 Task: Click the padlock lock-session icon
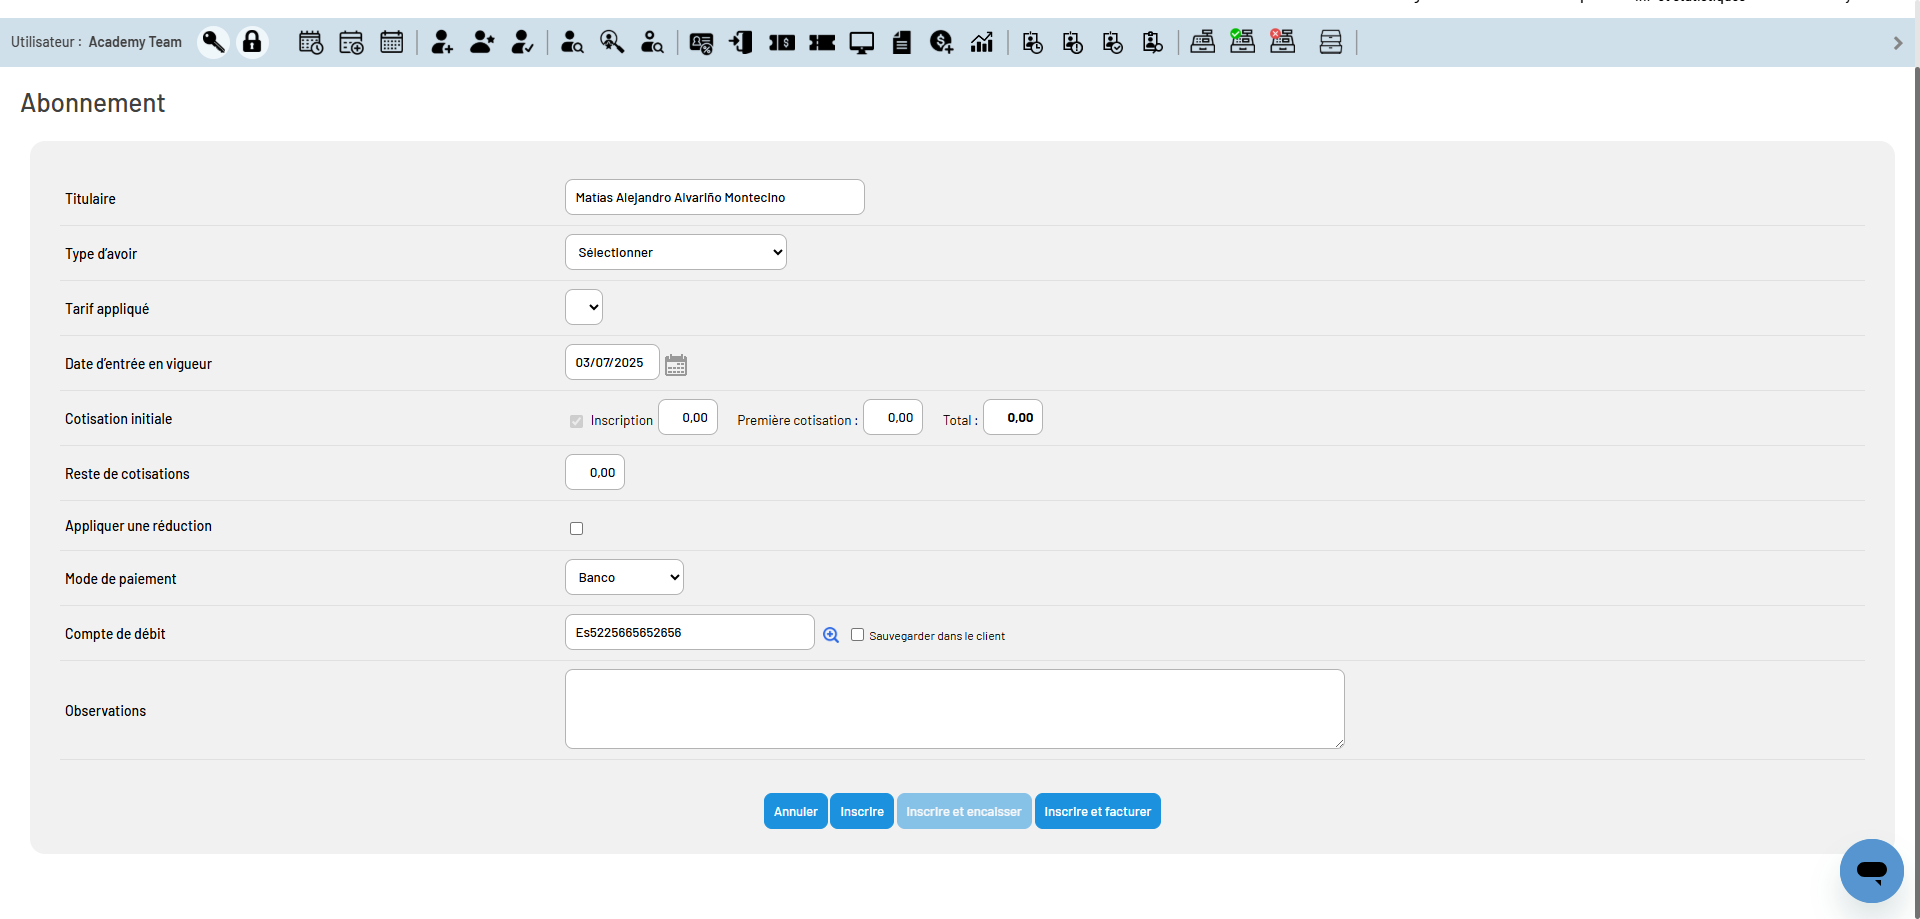tap(252, 42)
